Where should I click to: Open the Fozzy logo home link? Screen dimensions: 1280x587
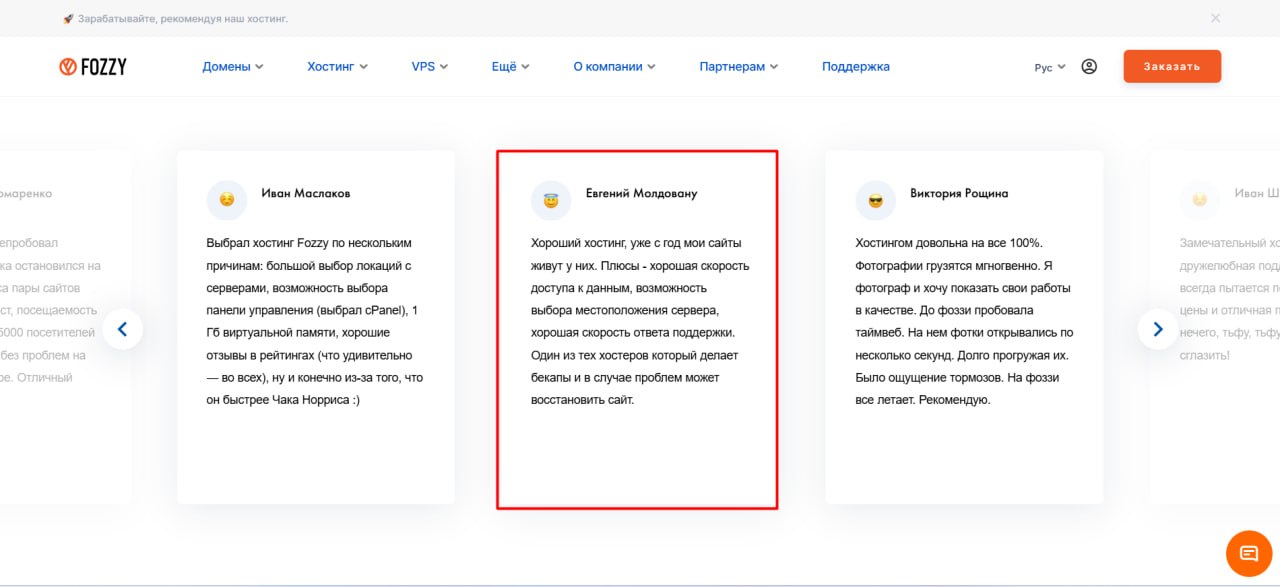point(93,67)
